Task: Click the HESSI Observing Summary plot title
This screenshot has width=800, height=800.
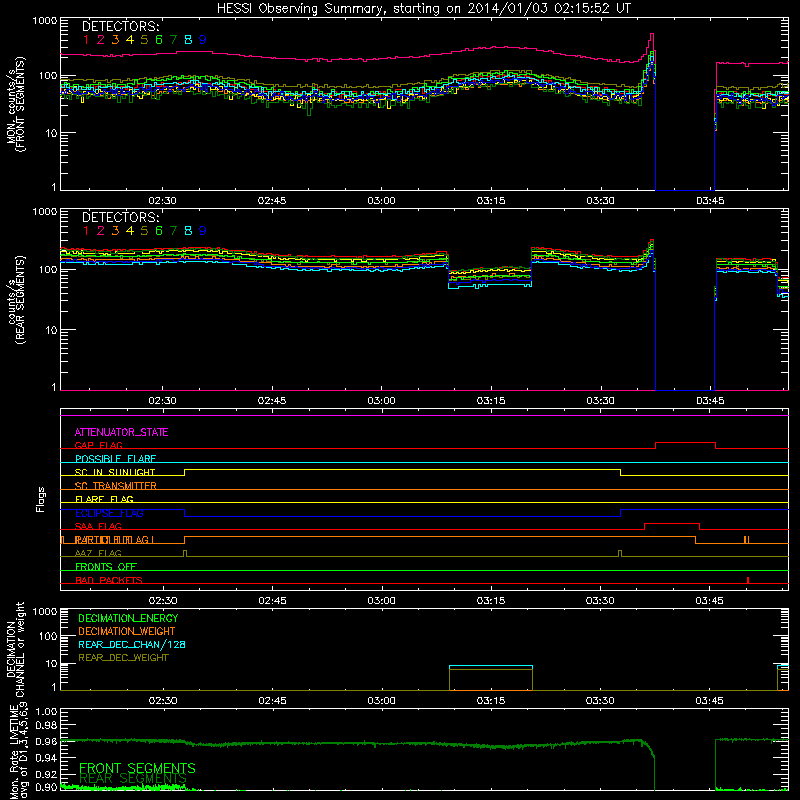Action: click(424, 9)
